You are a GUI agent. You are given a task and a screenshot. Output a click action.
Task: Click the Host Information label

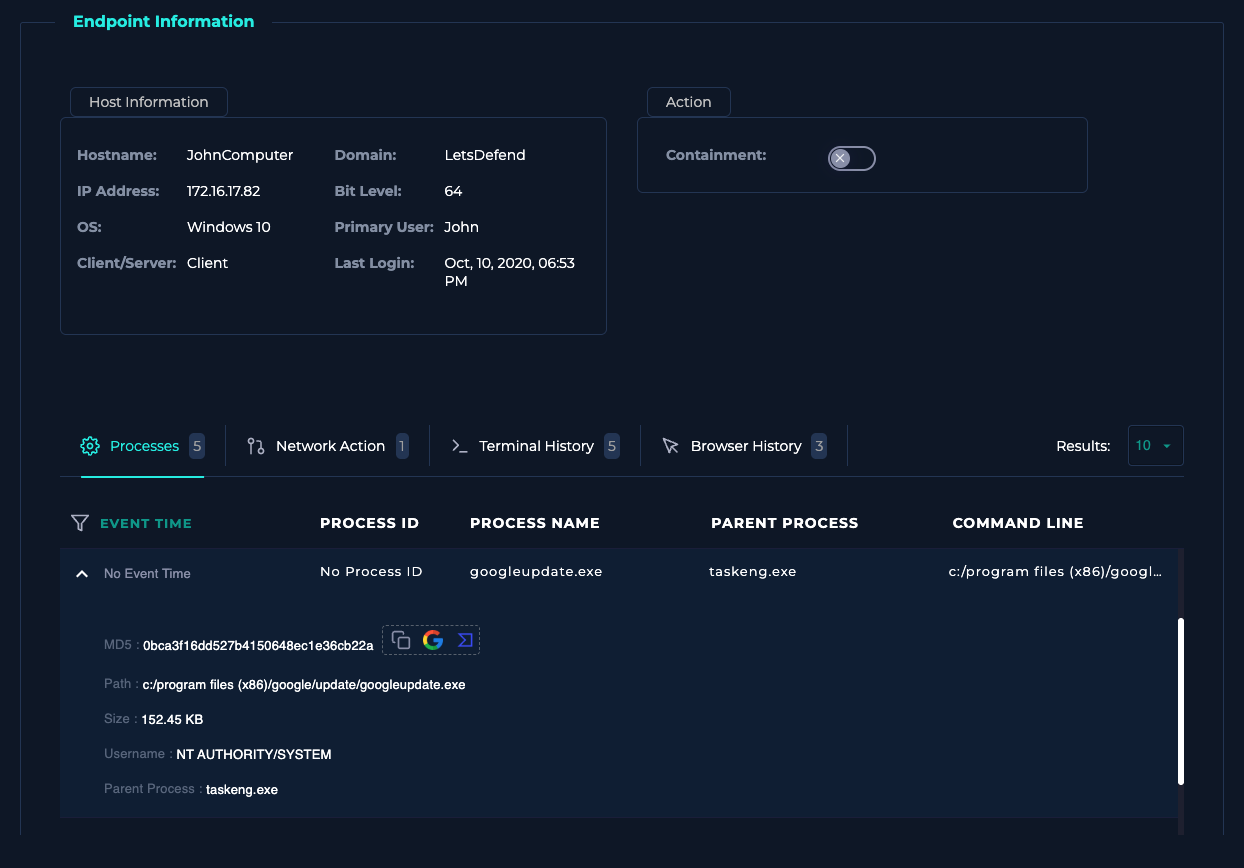149,102
